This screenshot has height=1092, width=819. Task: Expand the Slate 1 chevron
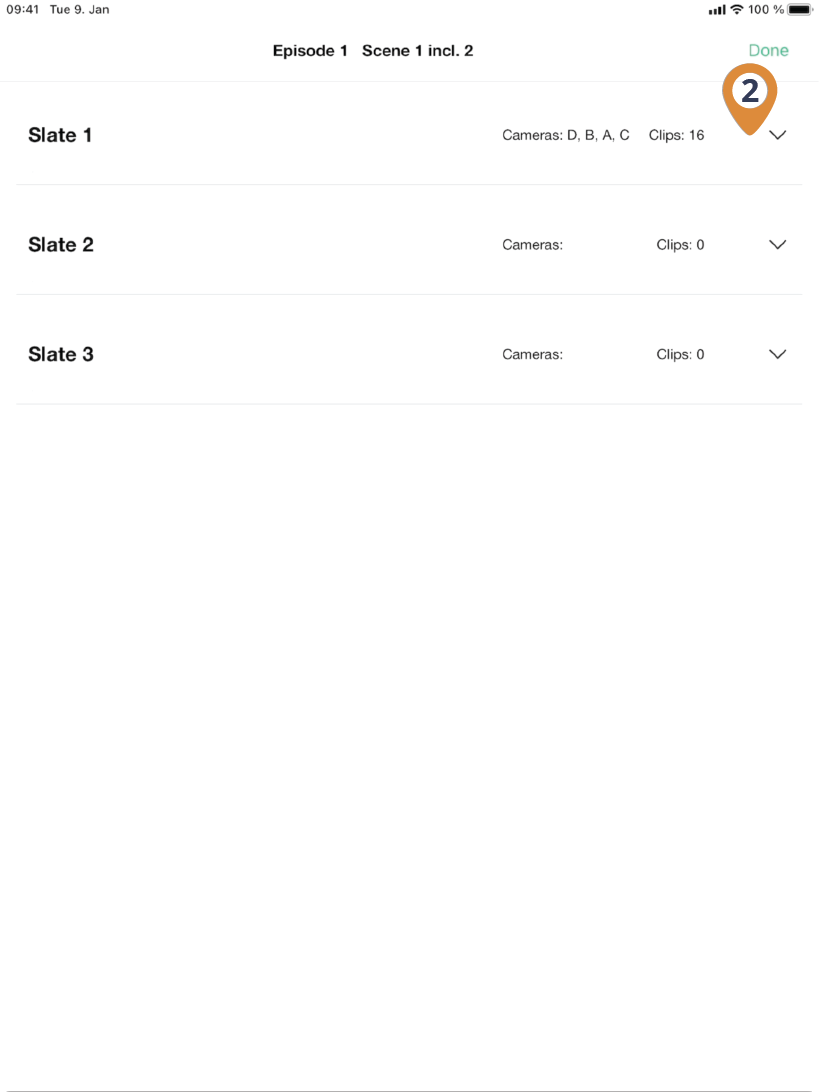(777, 135)
